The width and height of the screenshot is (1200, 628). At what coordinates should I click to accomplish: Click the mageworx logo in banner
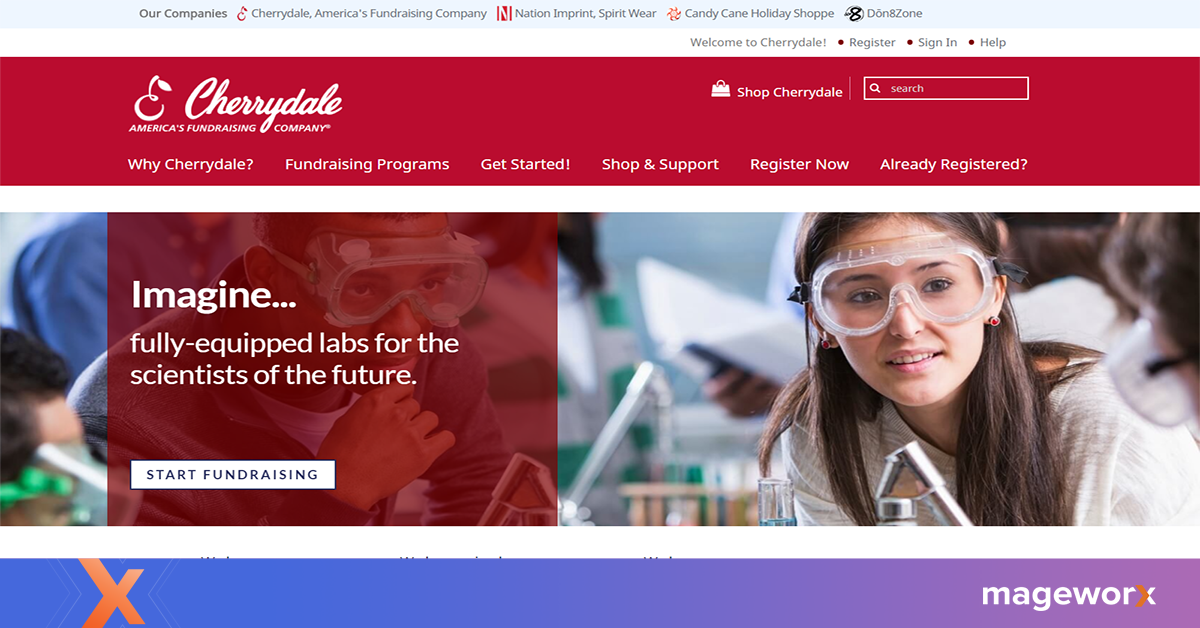coord(1068,596)
